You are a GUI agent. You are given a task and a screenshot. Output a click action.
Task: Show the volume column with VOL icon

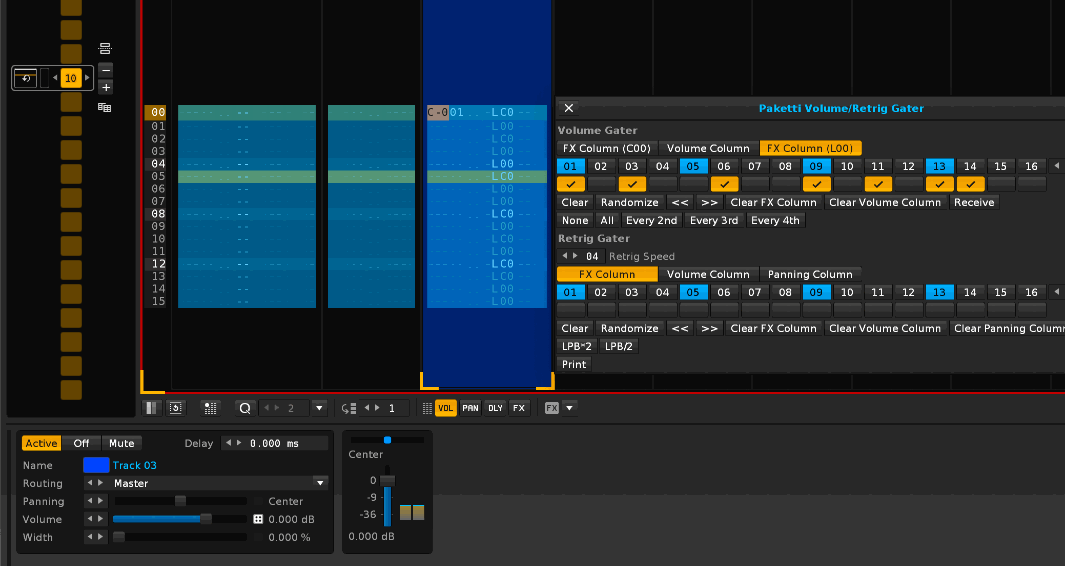click(x=446, y=408)
